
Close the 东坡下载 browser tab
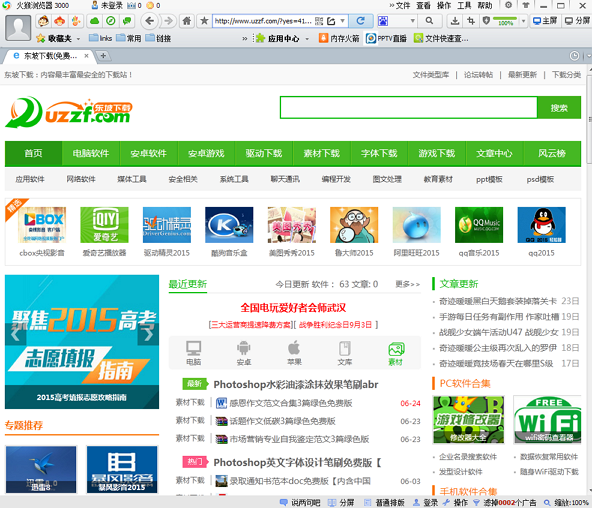(x=86, y=56)
